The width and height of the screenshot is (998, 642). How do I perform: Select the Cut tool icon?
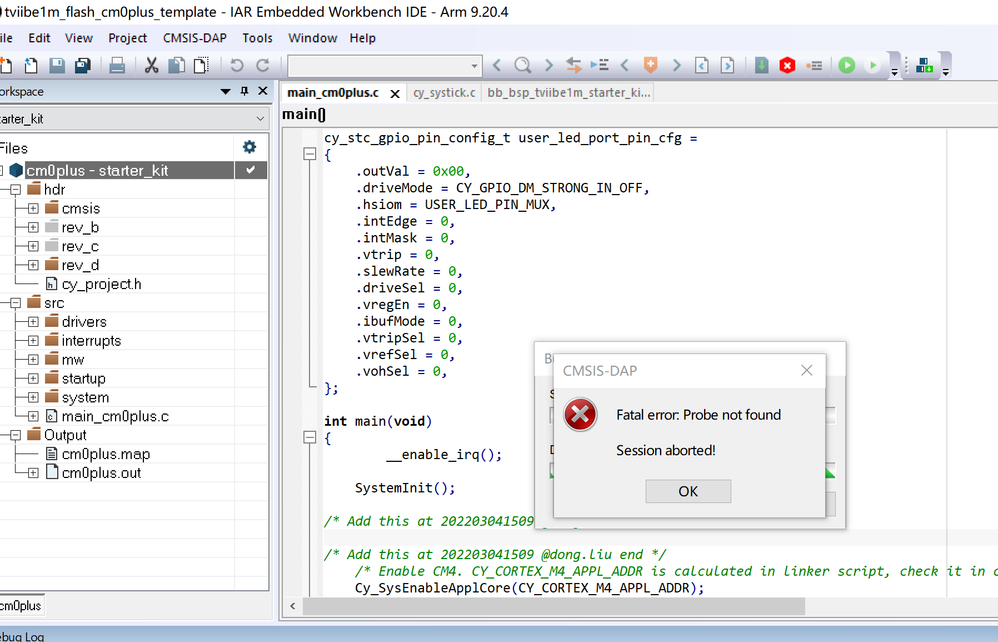click(152, 64)
